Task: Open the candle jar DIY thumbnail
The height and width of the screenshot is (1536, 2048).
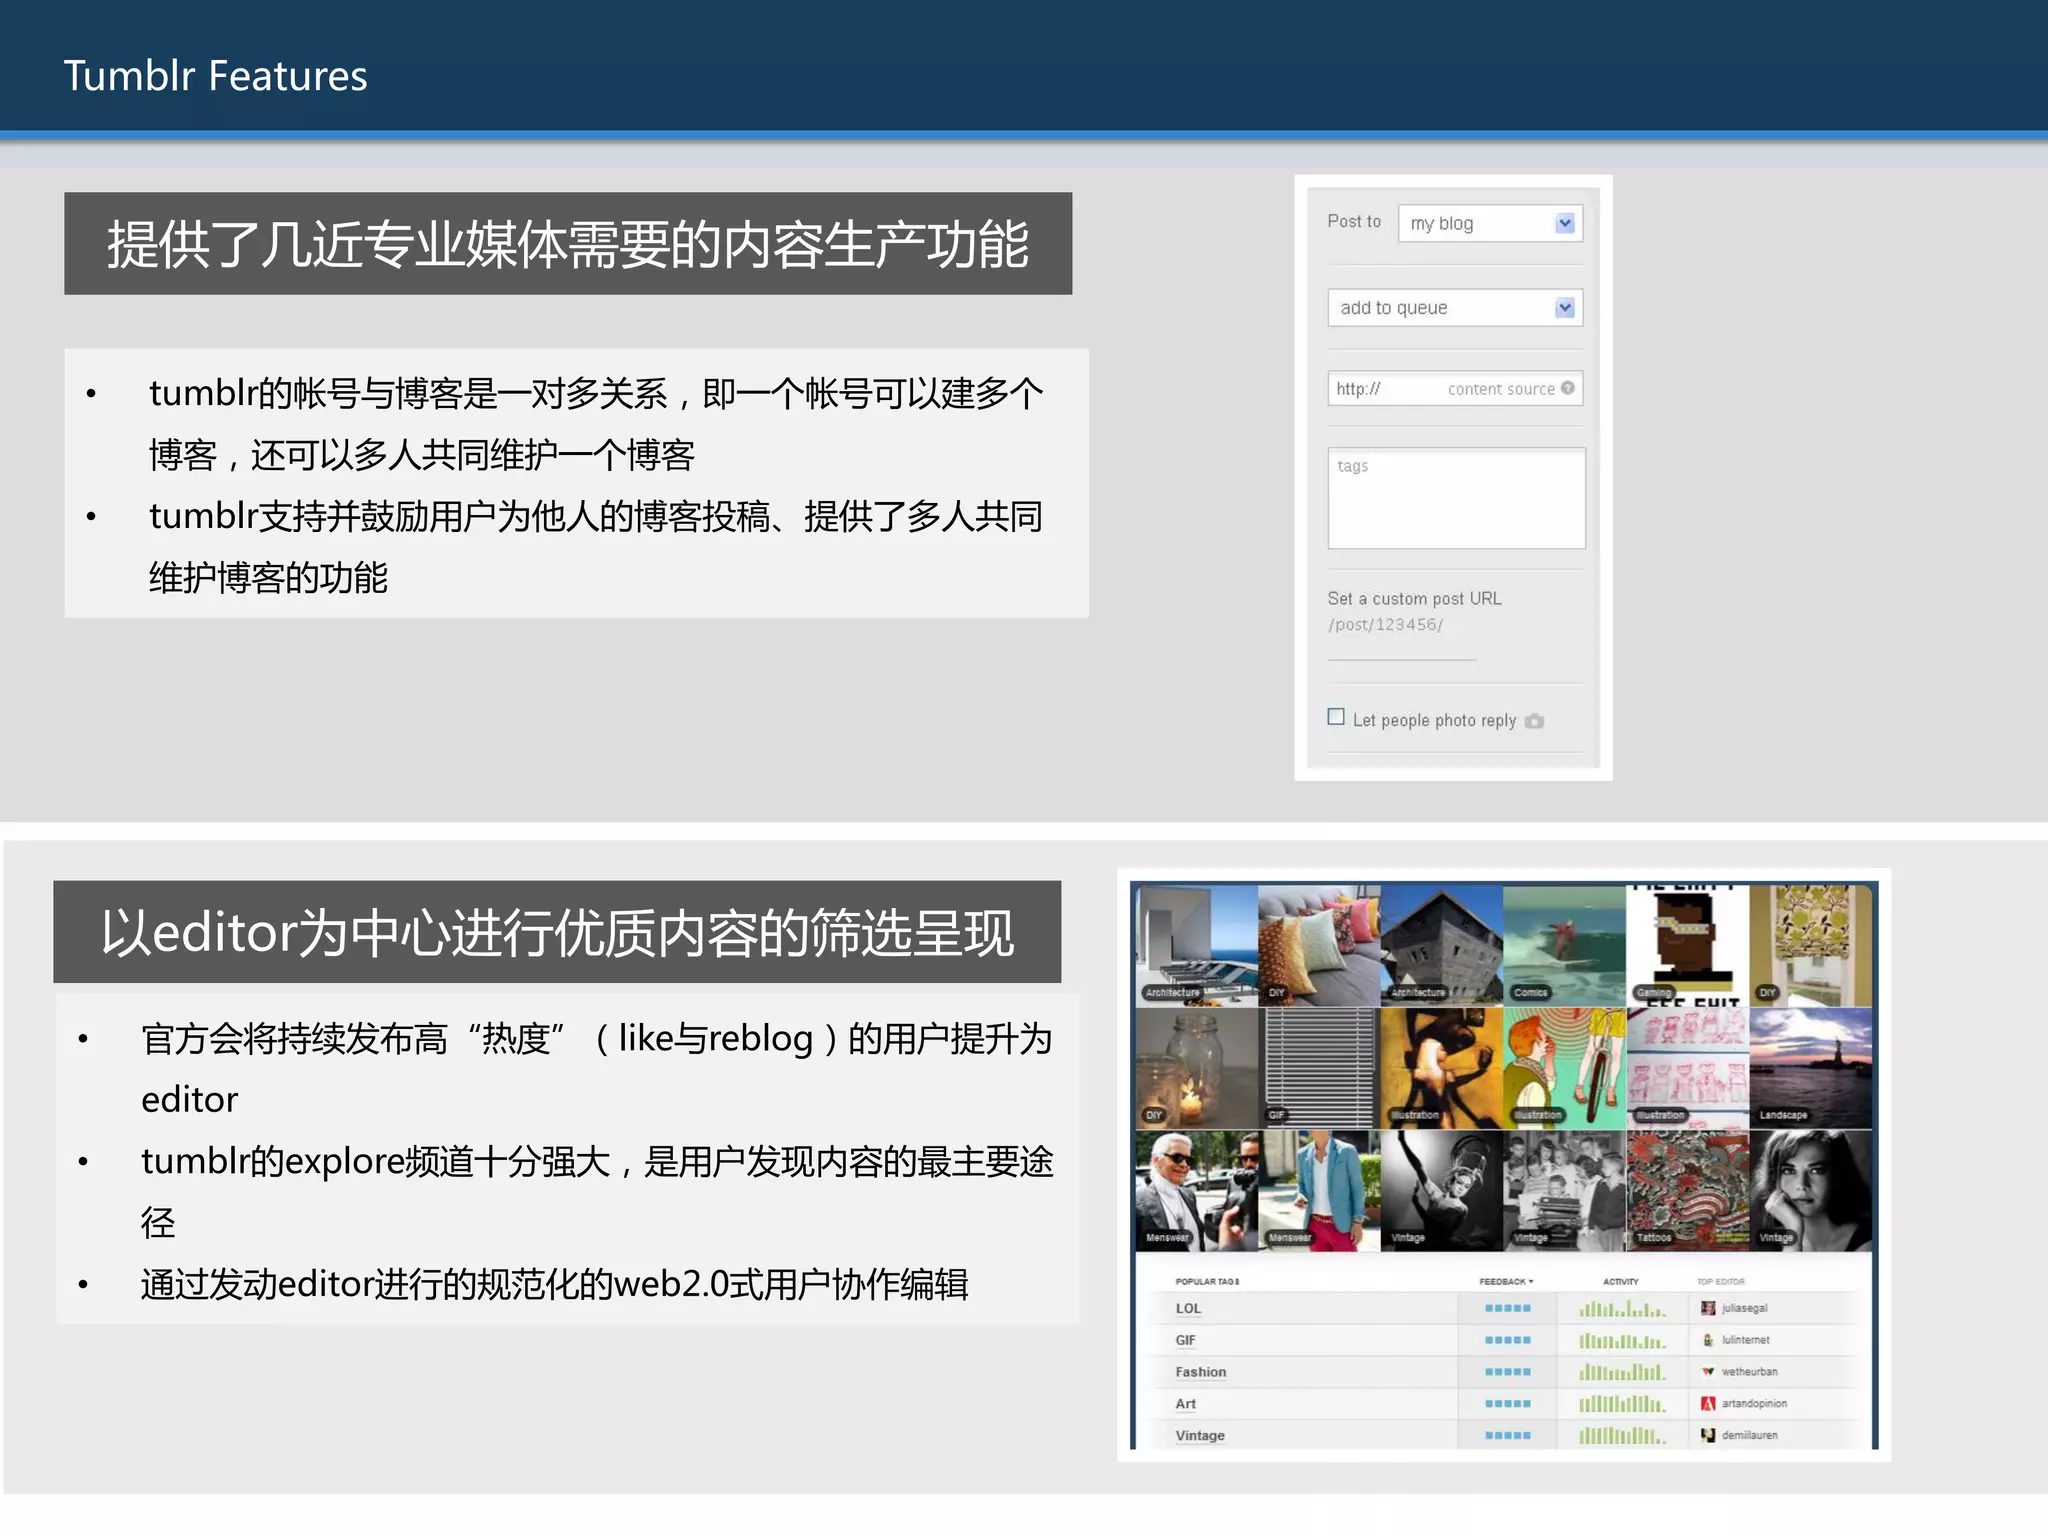Action: coord(1197,1068)
